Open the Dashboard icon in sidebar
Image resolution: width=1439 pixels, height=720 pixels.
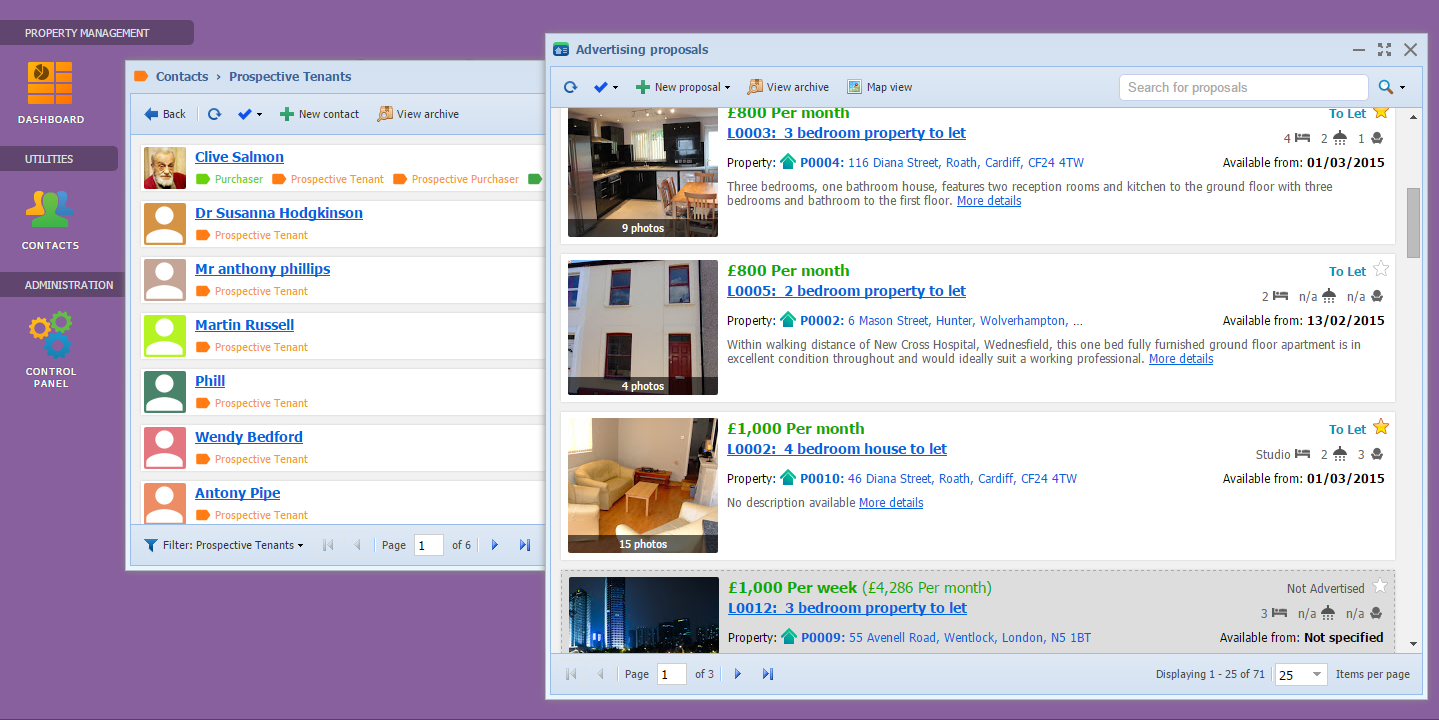coord(50,84)
